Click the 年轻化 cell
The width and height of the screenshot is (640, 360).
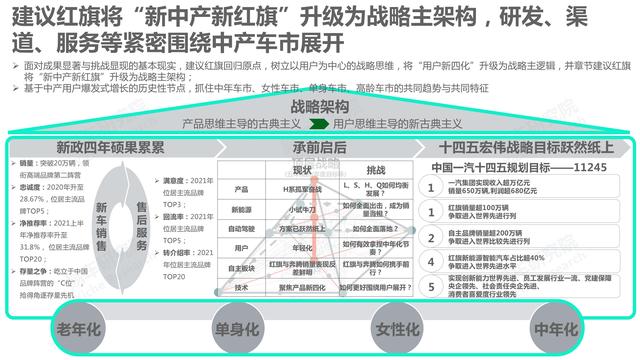[302, 248]
